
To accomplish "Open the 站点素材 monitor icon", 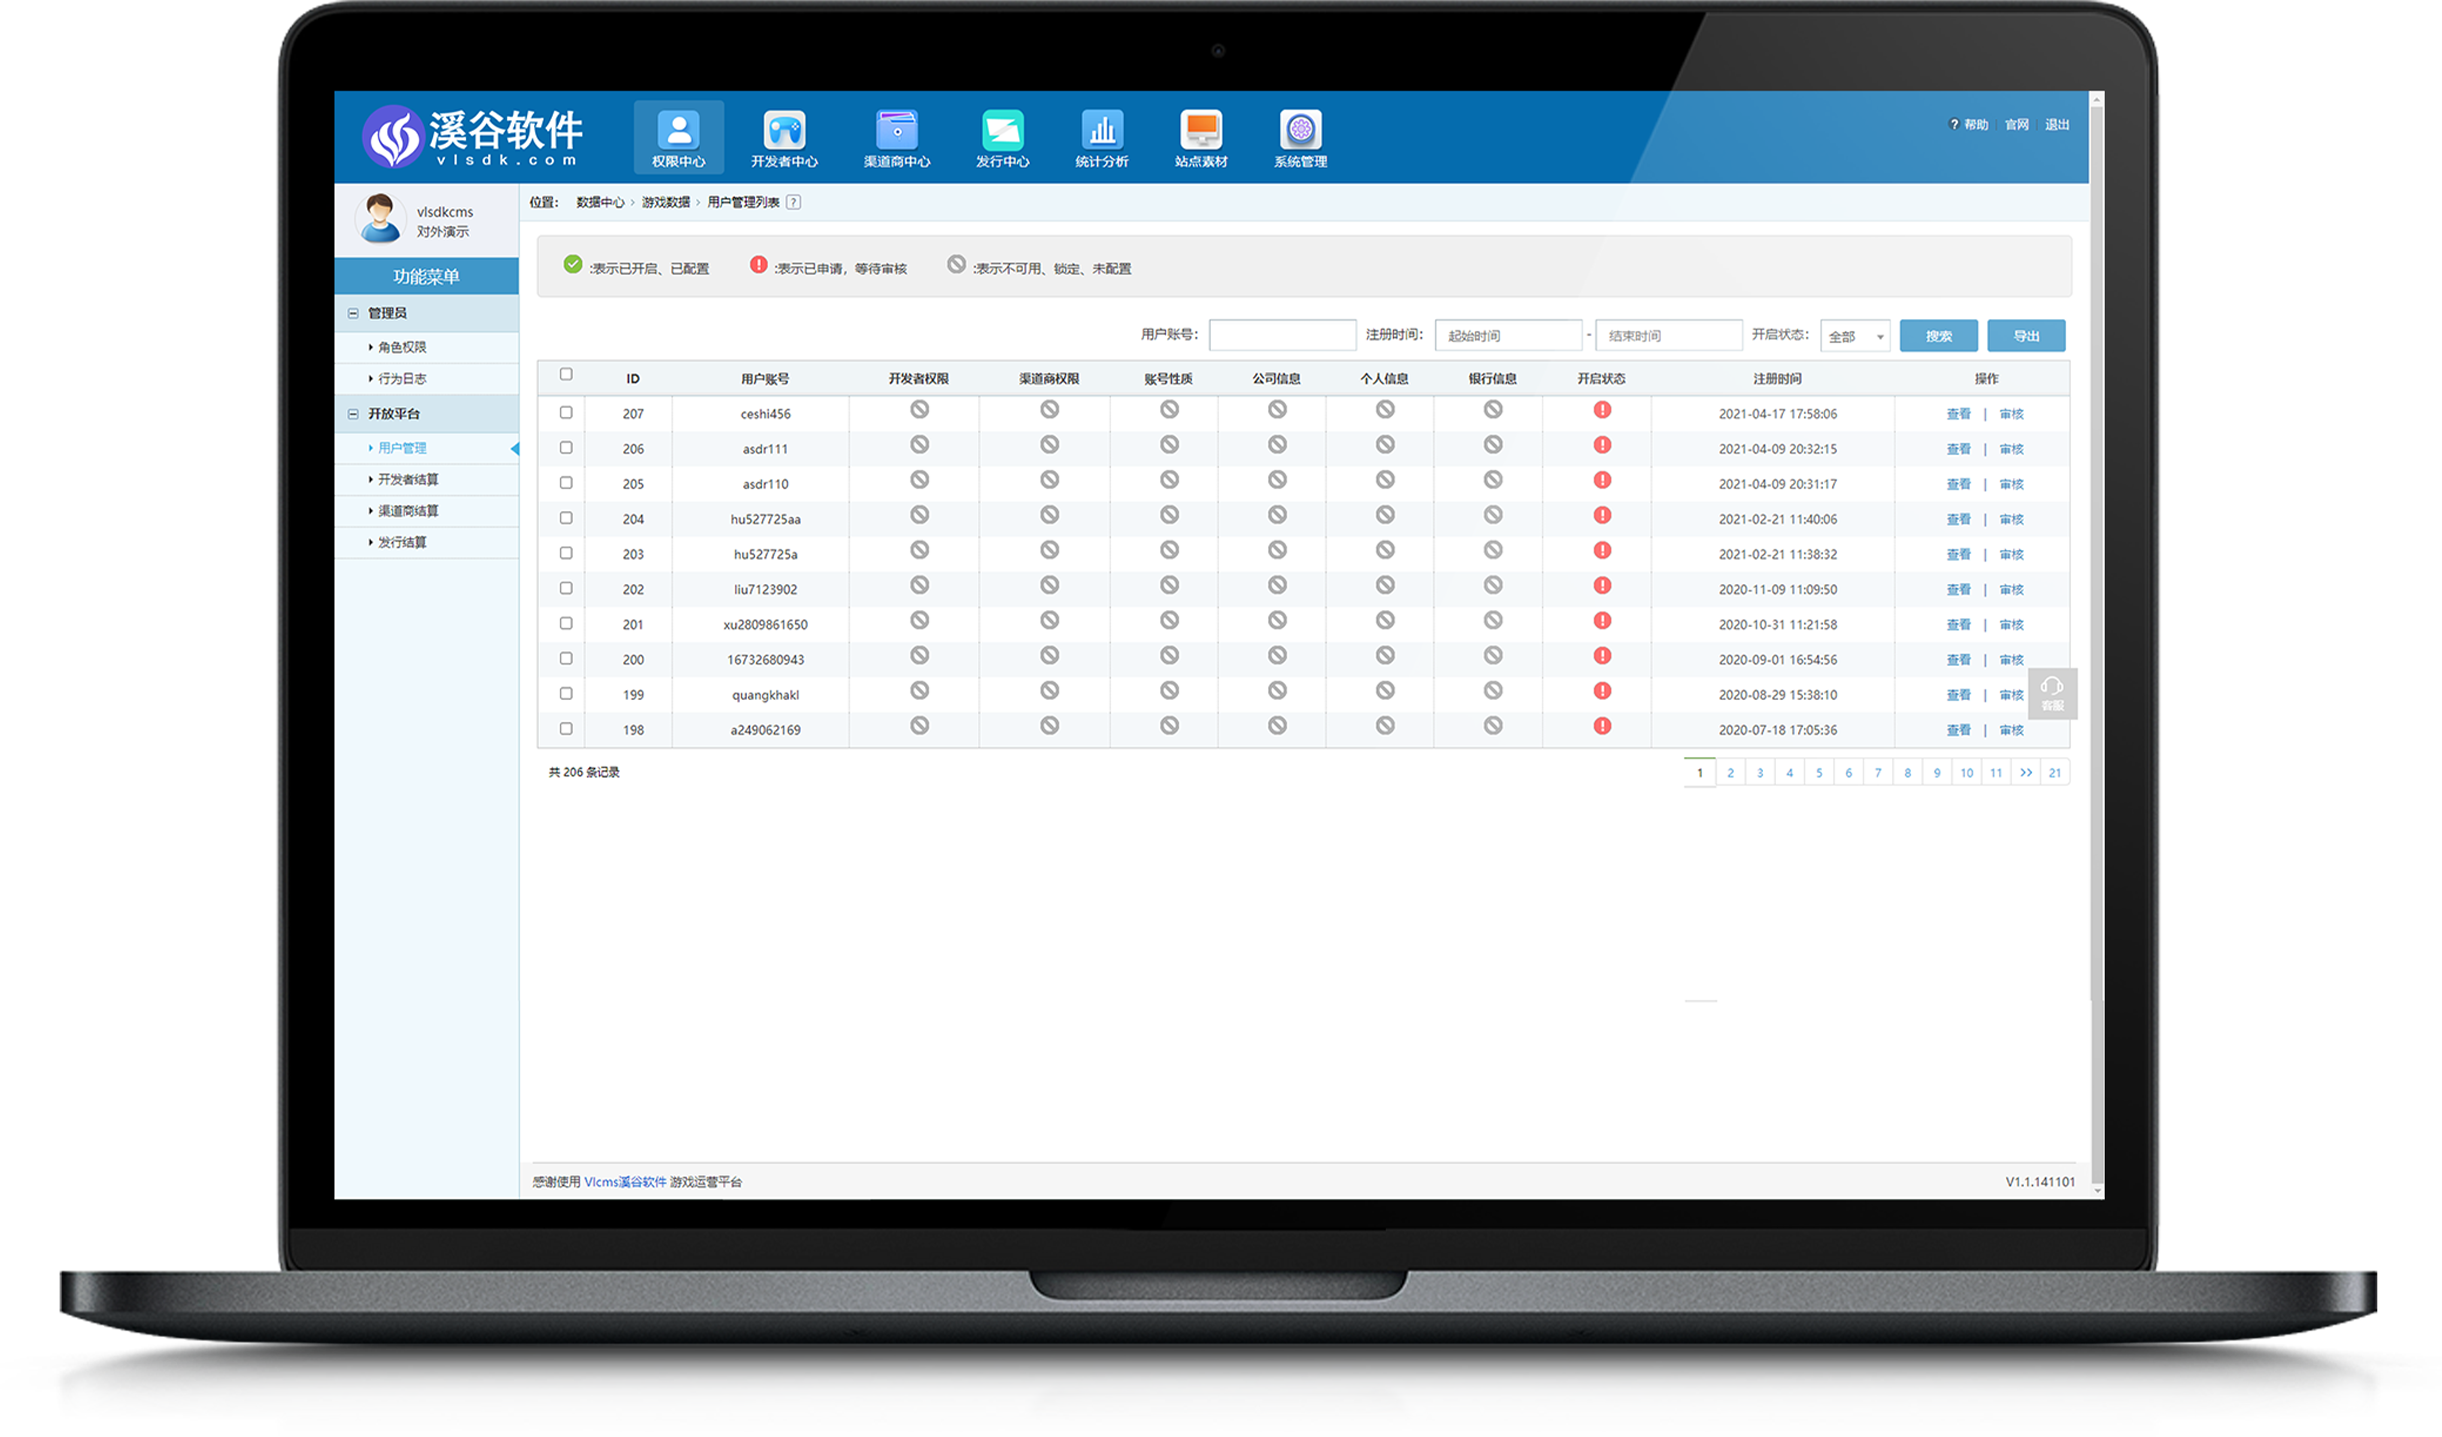I will pos(1200,131).
